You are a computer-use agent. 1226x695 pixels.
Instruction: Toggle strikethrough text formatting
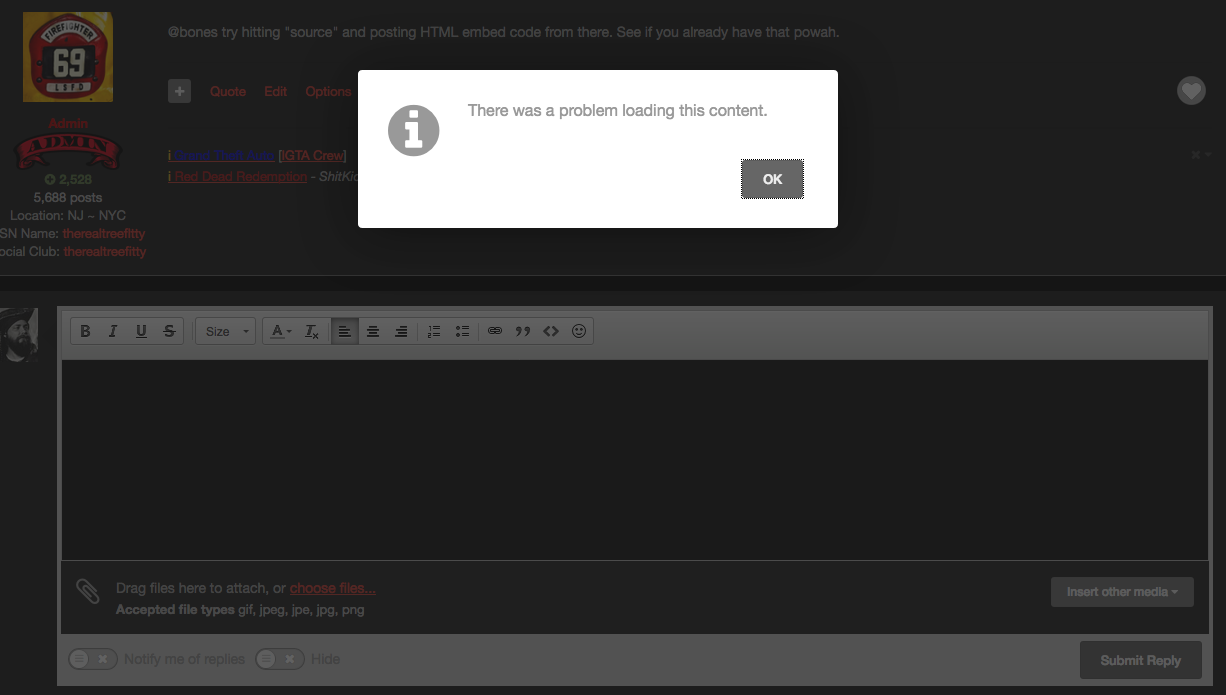click(169, 331)
